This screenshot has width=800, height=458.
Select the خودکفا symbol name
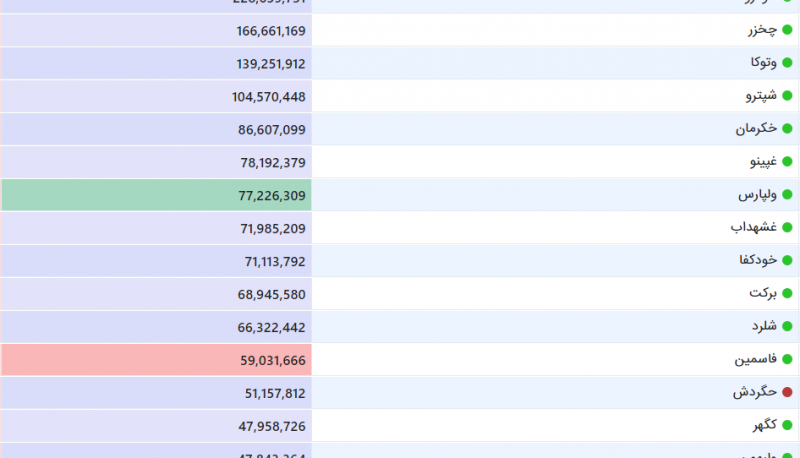758,260
